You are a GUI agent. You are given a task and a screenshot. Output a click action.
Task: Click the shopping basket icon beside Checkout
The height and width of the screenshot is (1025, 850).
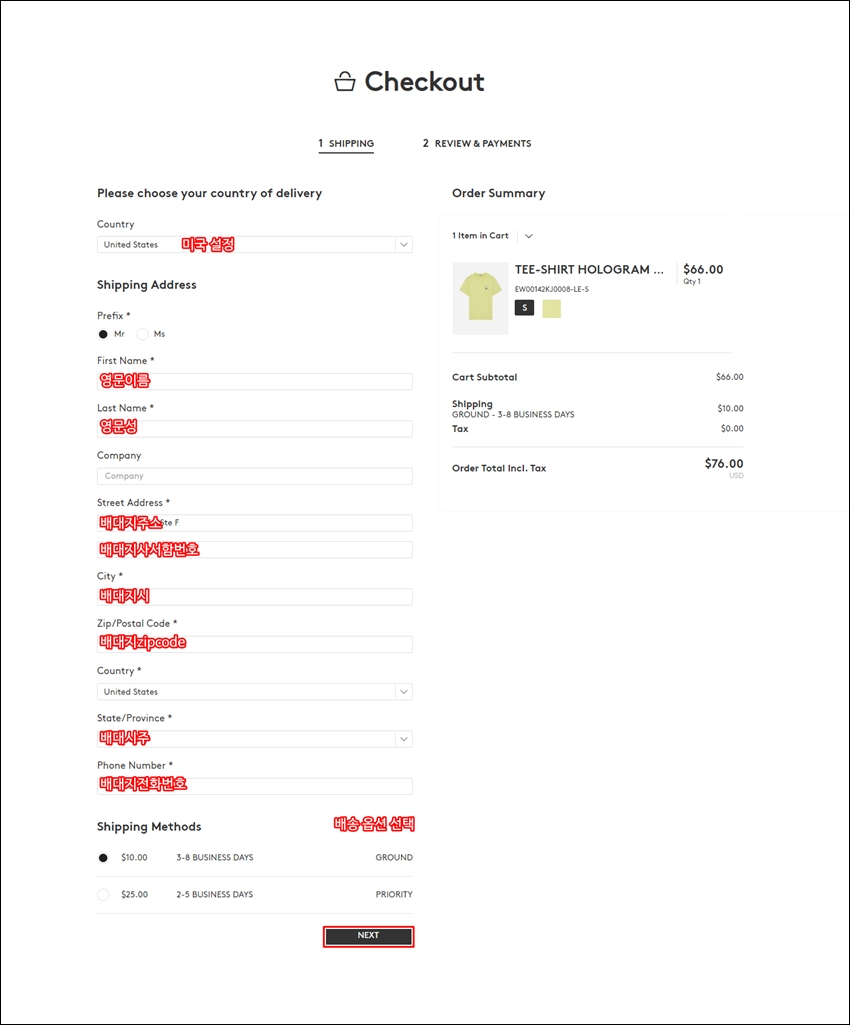coord(345,82)
